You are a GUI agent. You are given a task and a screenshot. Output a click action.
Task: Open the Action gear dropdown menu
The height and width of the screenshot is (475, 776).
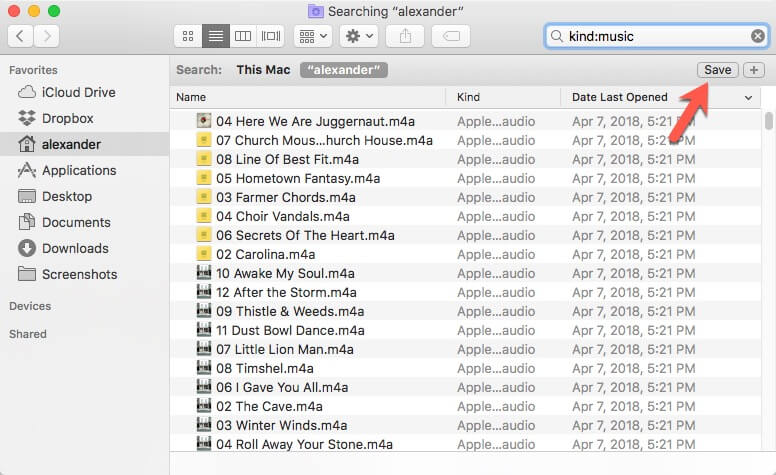point(358,36)
